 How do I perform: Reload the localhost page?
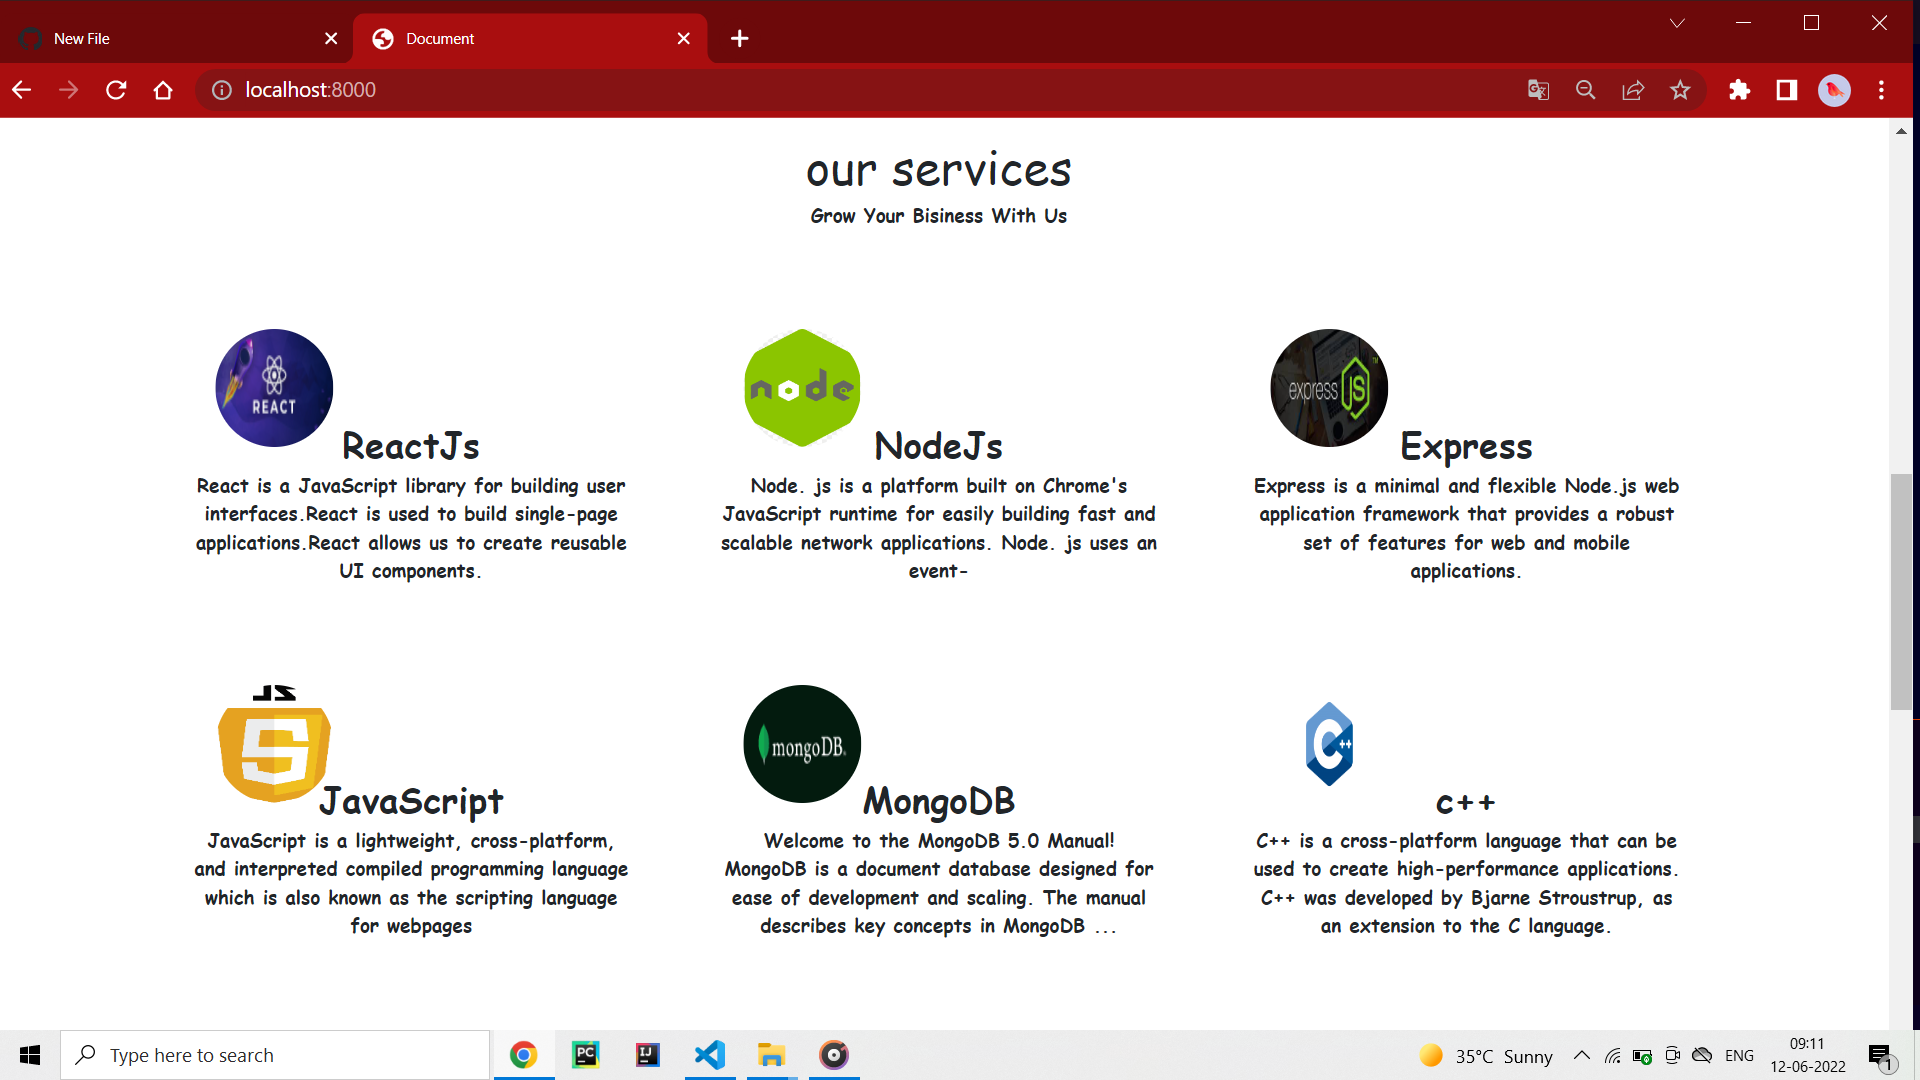pos(116,90)
